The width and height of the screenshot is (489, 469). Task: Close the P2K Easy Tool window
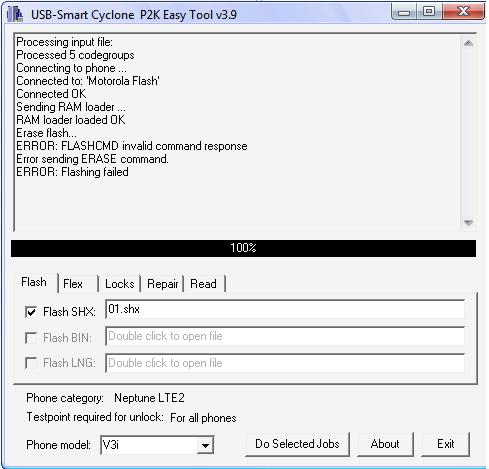pos(464,12)
